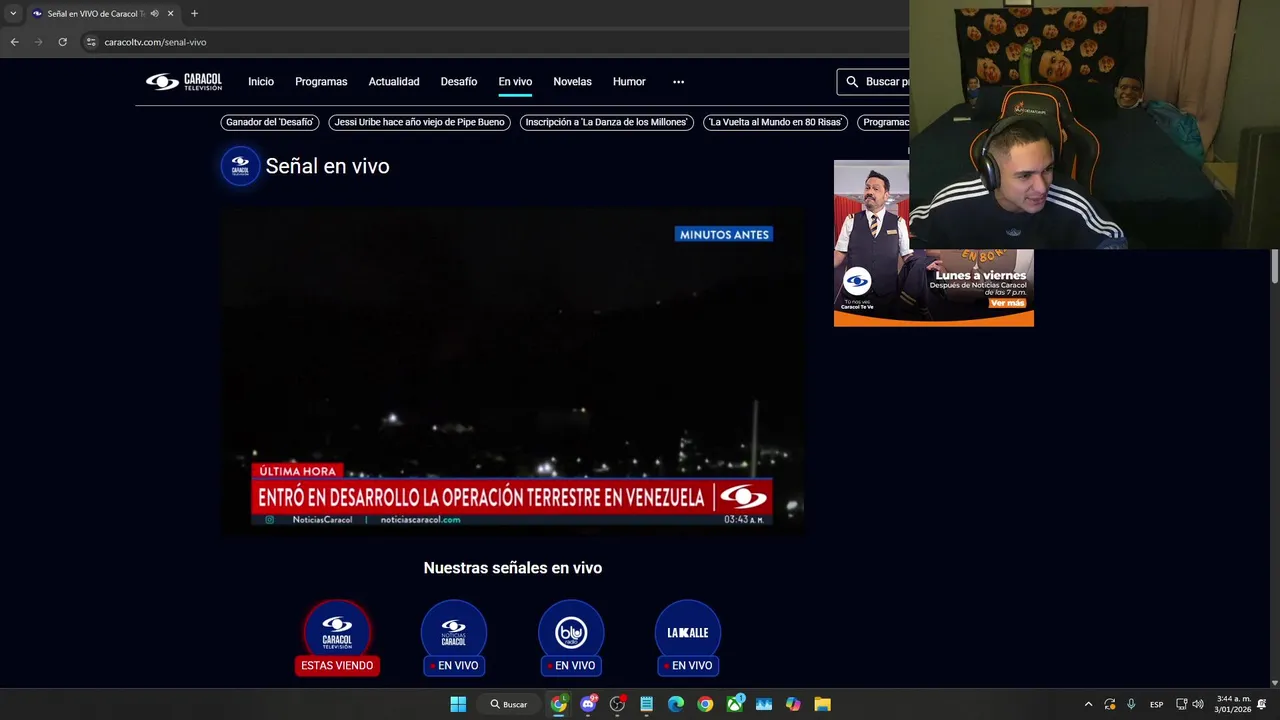Select the En vivo nav tab
The height and width of the screenshot is (720, 1280).
[x=515, y=82]
